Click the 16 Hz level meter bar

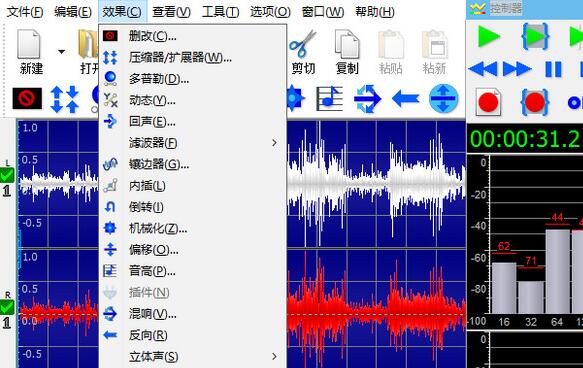(x=504, y=288)
